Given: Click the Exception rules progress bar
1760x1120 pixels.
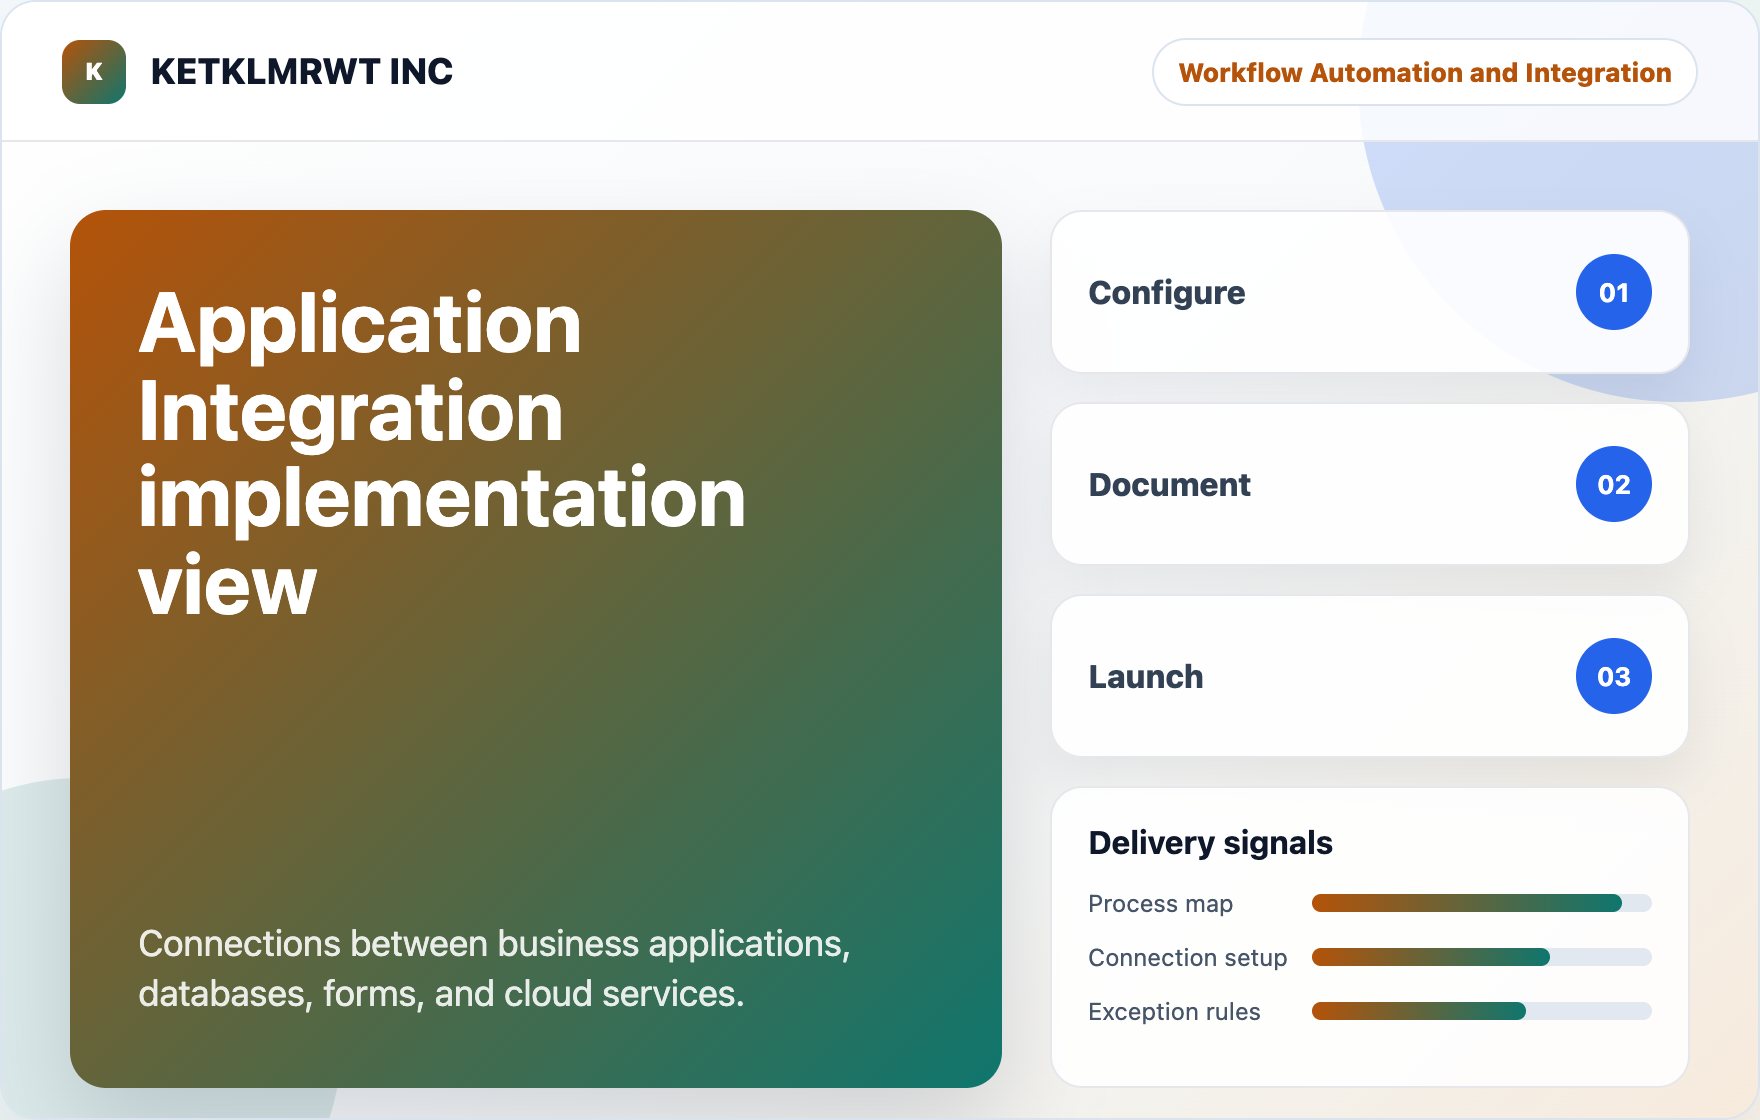Looking at the screenshot, I should tap(1482, 1011).
